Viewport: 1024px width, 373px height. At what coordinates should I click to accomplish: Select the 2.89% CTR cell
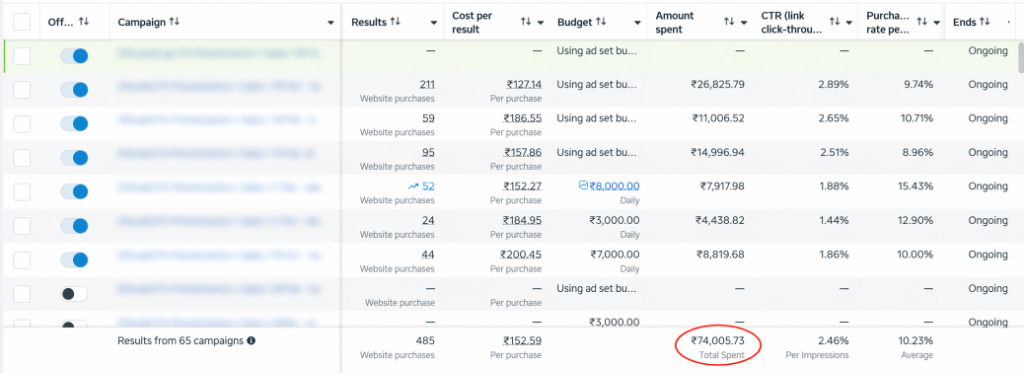click(833, 84)
